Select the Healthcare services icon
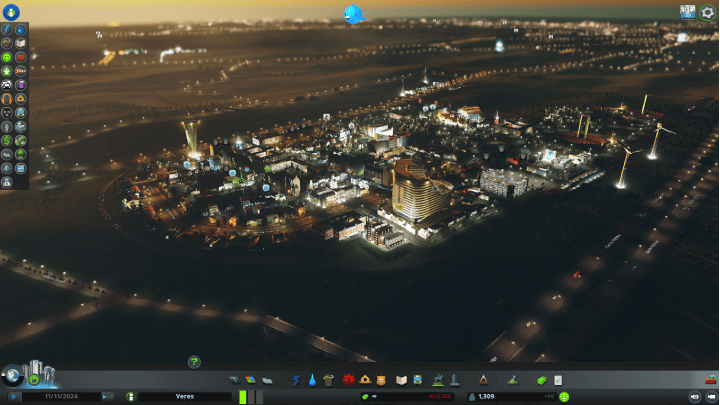 349,380
